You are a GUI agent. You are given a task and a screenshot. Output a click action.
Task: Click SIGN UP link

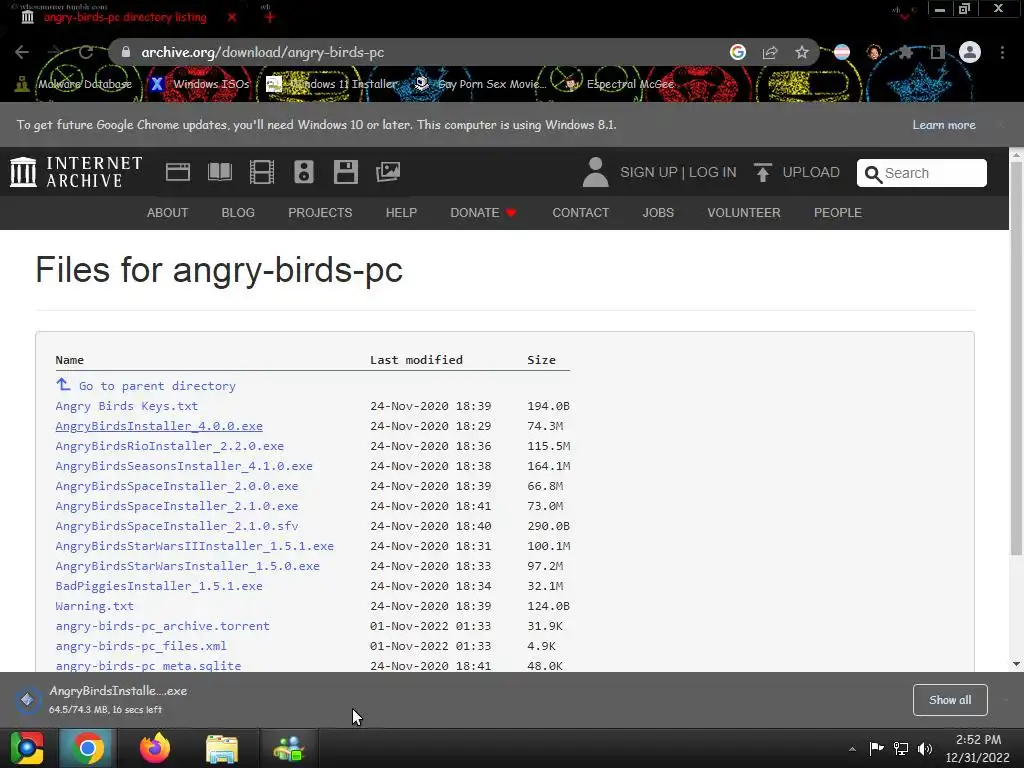(x=648, y=172)
